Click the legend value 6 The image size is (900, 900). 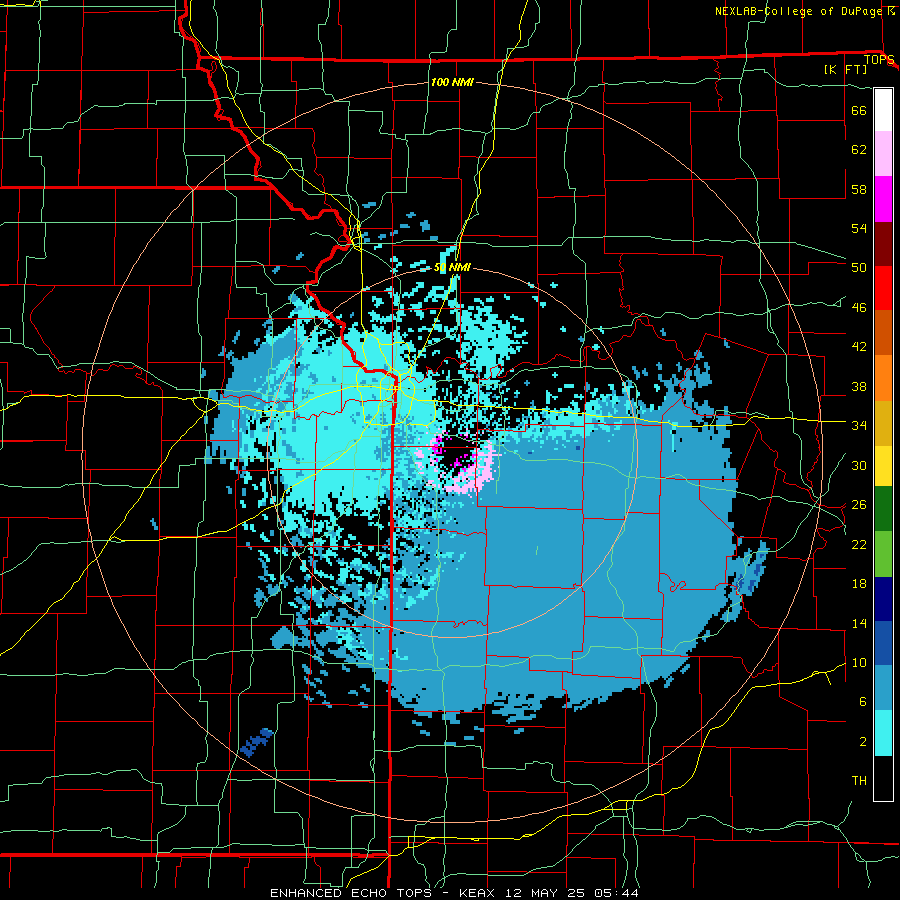[x=863, y=702]
